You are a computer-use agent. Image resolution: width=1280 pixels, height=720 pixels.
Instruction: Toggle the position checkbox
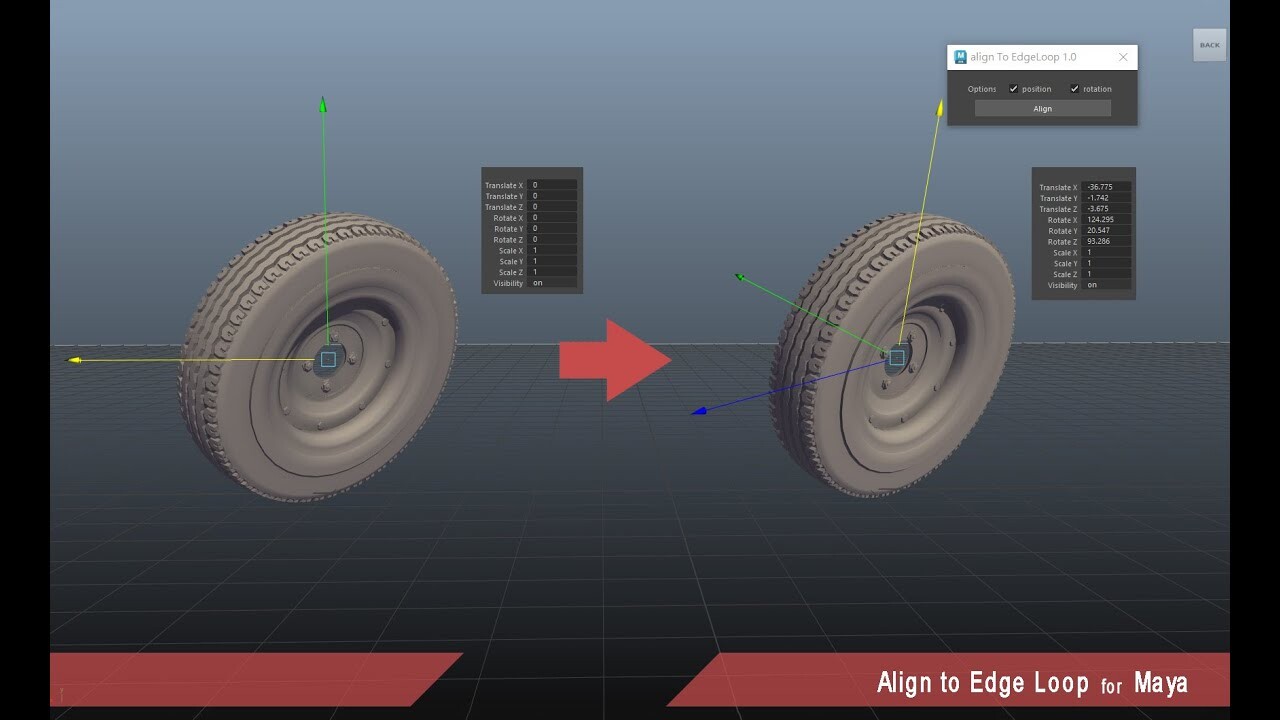(x=1014, y=89)
